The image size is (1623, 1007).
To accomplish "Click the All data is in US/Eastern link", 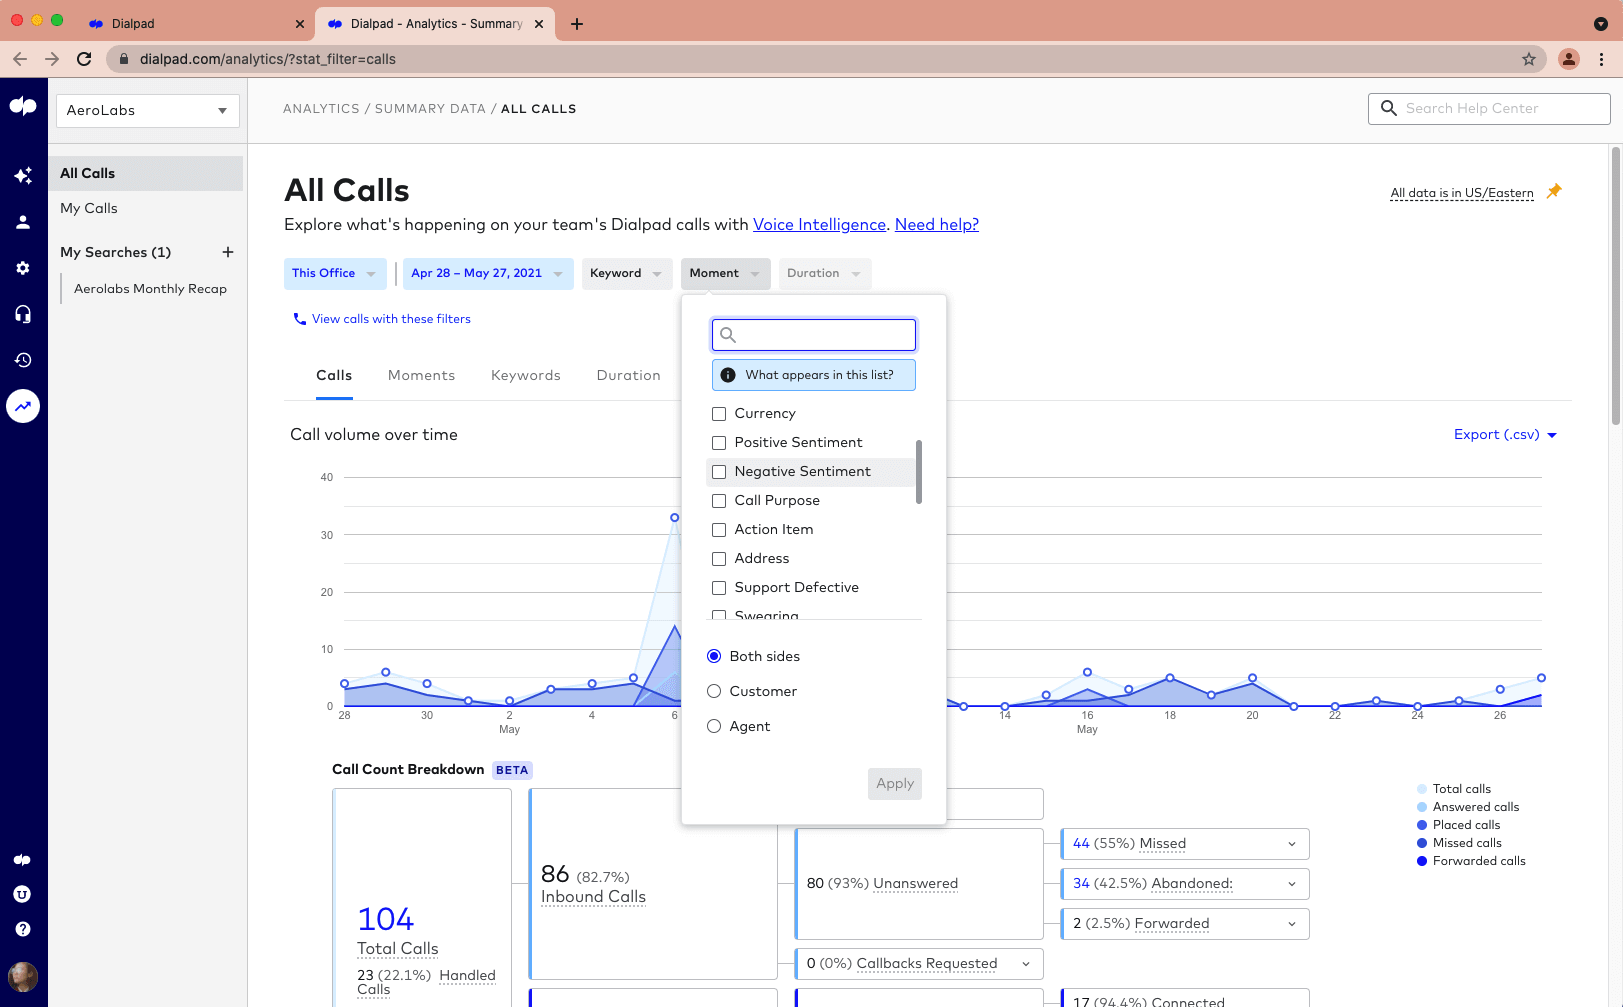I will point(1462,193).
